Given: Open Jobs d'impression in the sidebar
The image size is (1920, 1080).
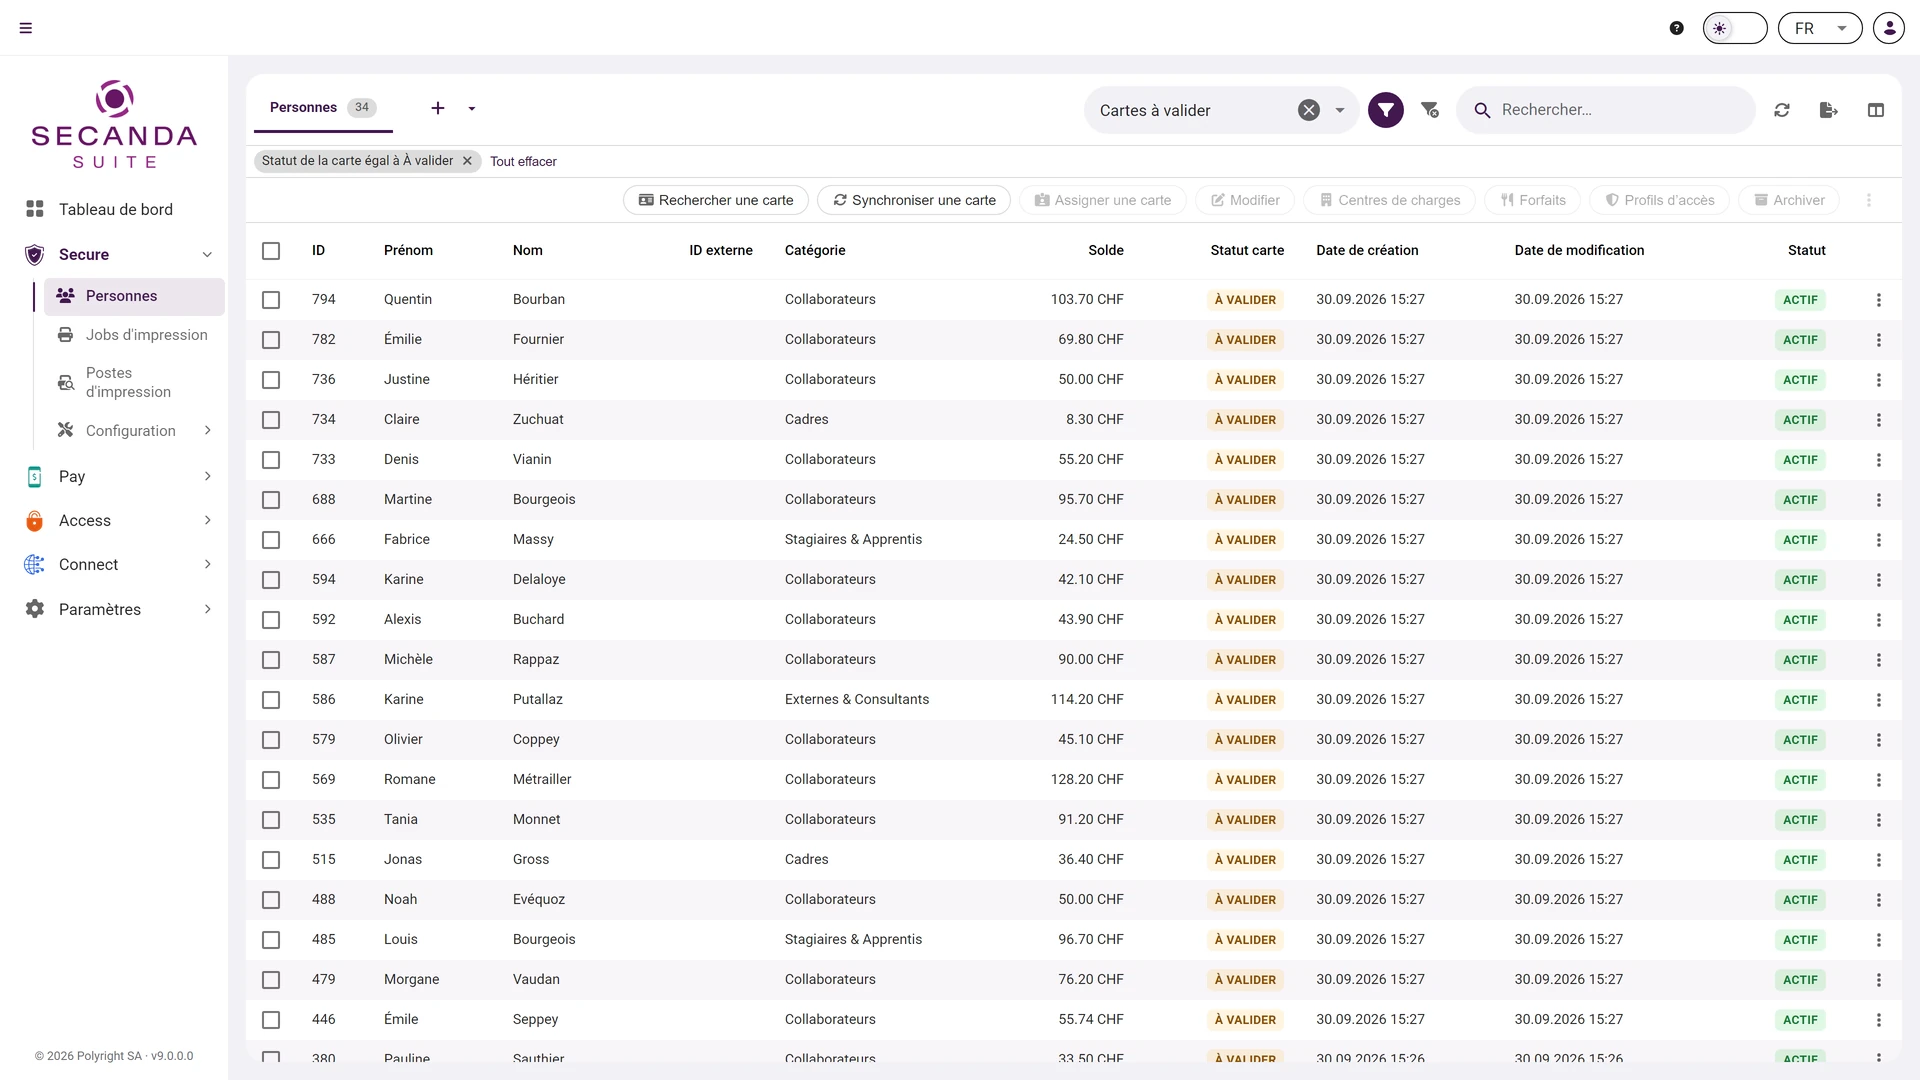Looking at the screenshot, I should [134, 335].
